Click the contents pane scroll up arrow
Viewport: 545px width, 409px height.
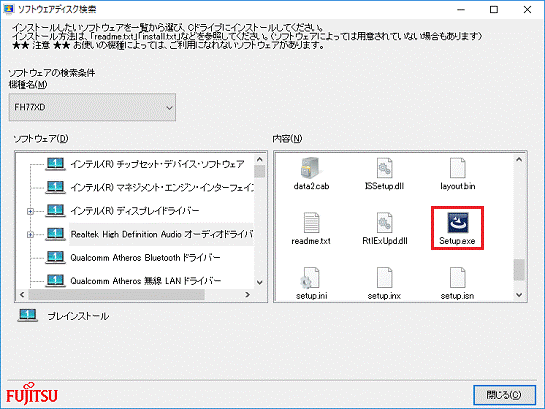519,159
